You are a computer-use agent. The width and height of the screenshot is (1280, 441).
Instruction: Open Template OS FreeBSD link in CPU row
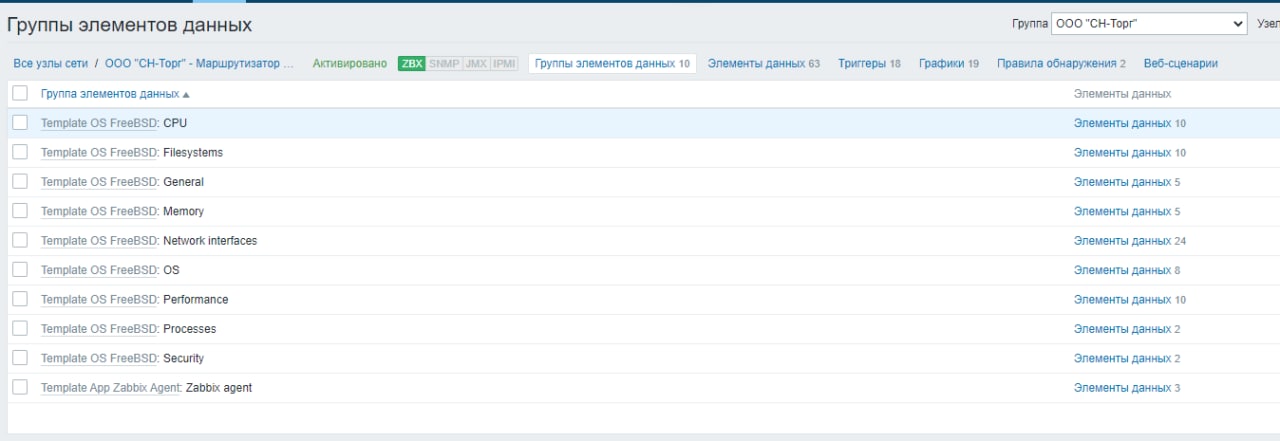[x=99, y=123]
